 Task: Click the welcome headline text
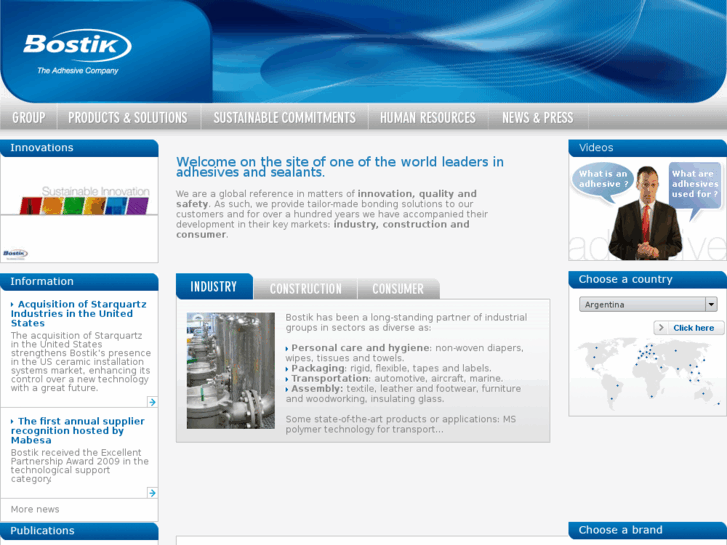(x=340, y=167)
